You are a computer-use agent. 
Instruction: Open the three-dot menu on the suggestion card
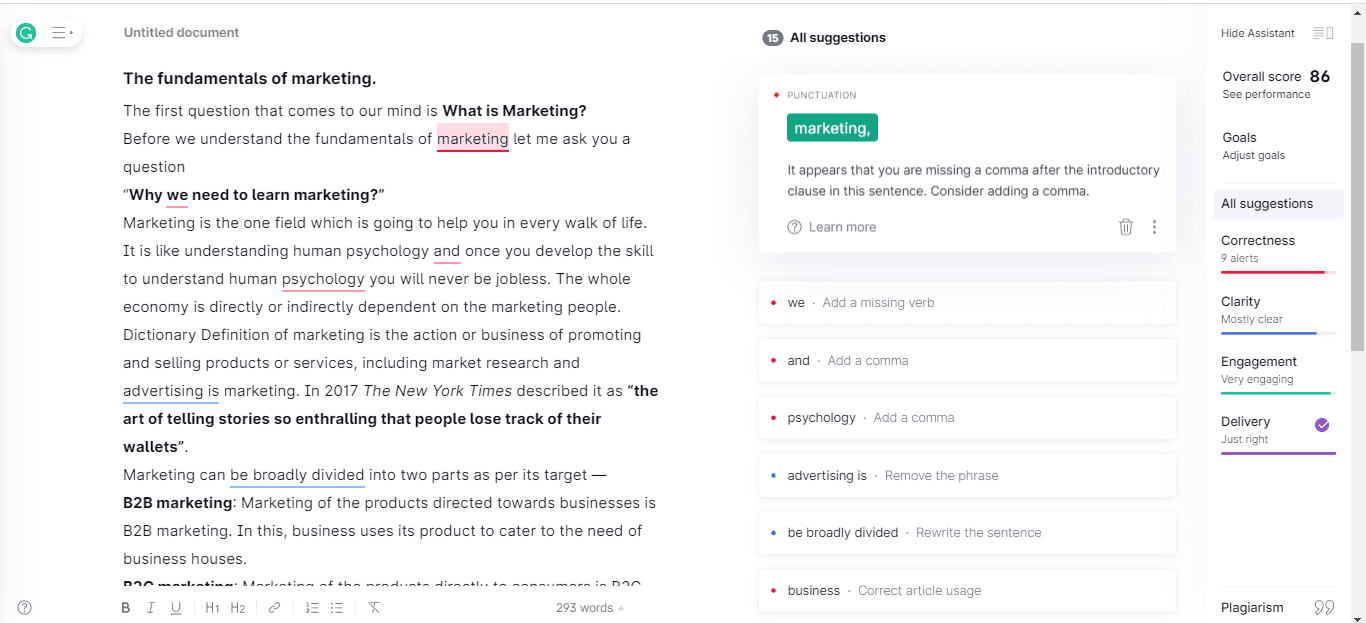click(x=1154, y=227)
